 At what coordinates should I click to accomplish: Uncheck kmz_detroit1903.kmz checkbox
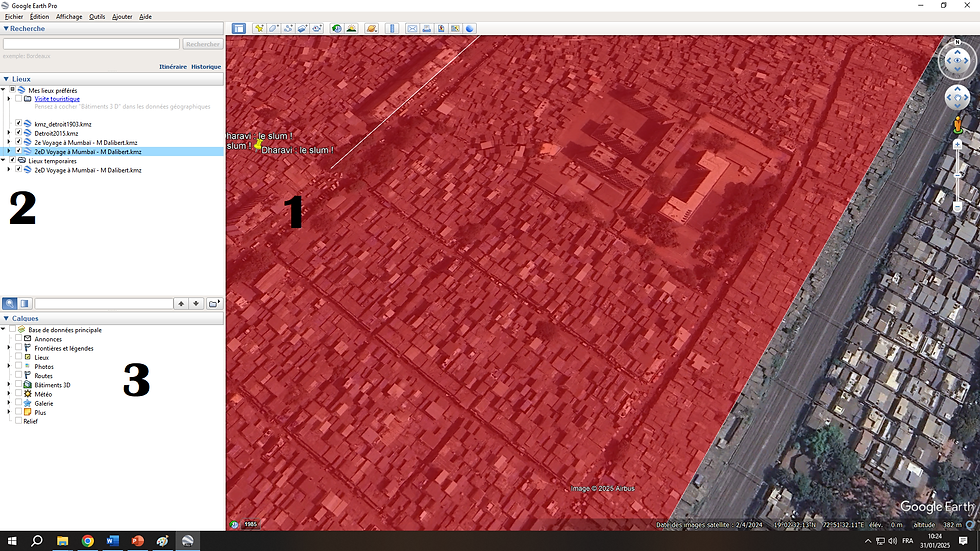click(18, 124)
